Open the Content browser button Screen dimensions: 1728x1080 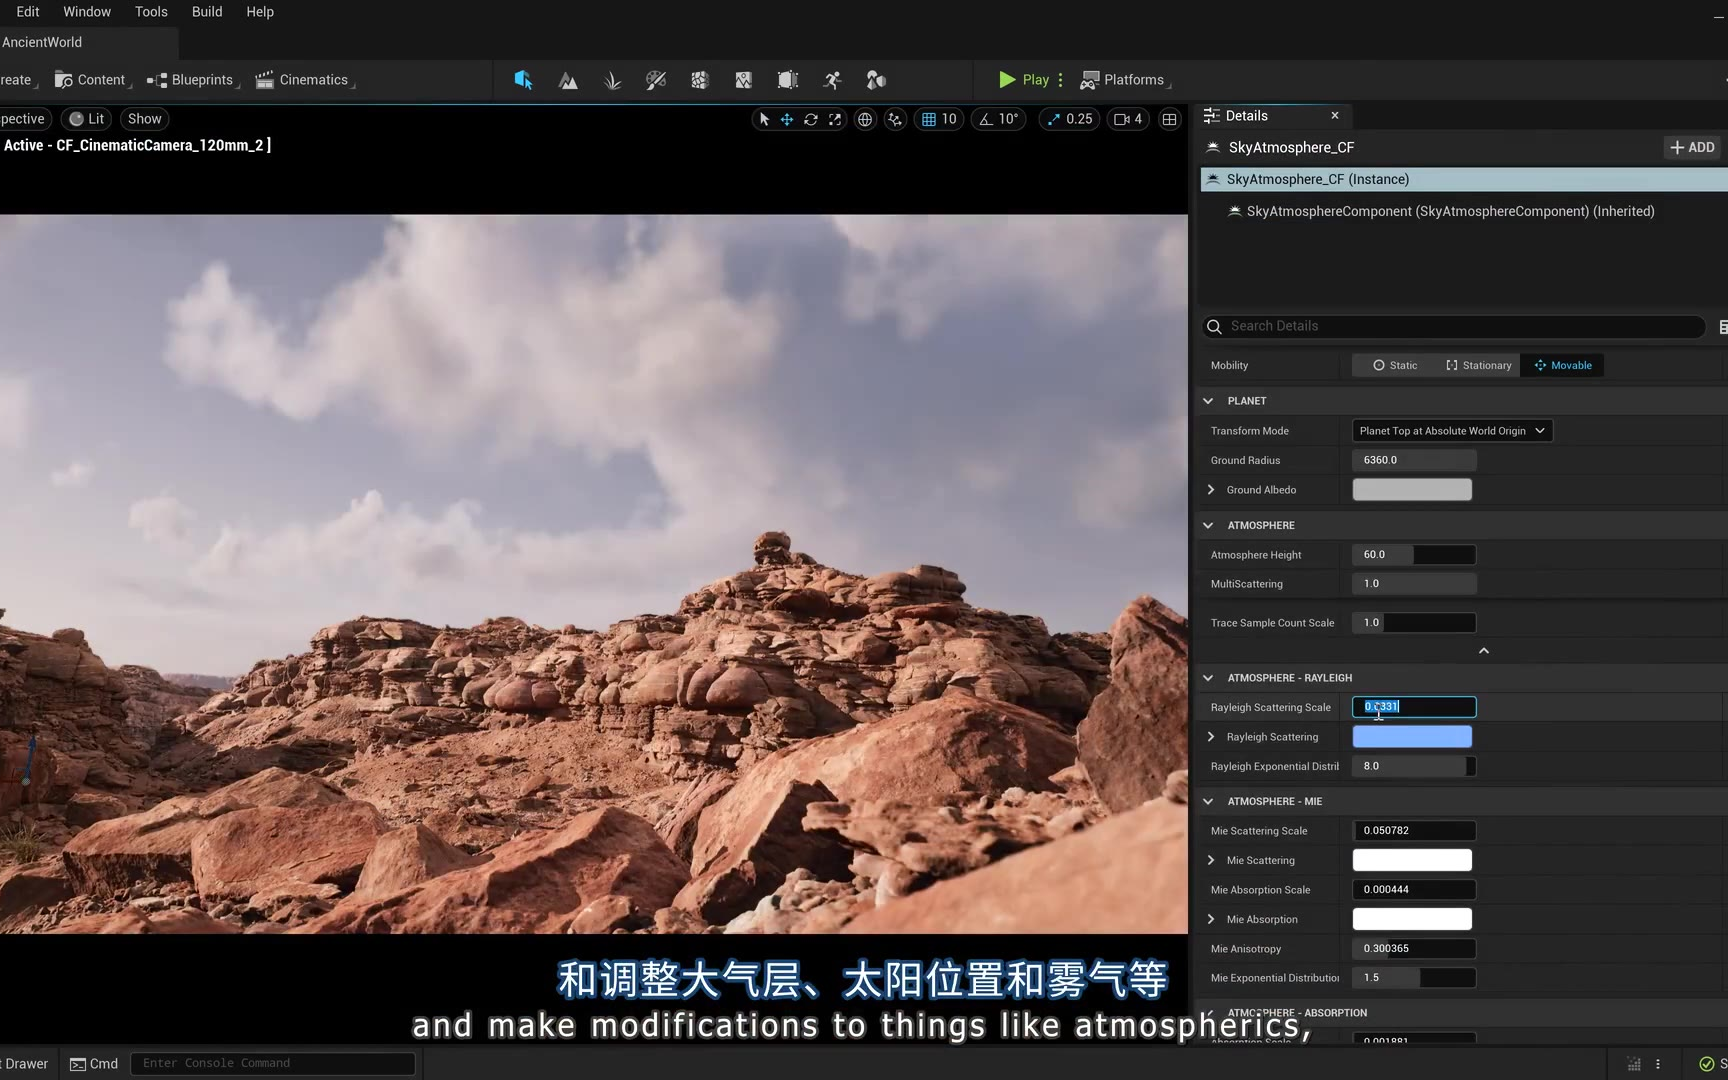tap(92, 80)
